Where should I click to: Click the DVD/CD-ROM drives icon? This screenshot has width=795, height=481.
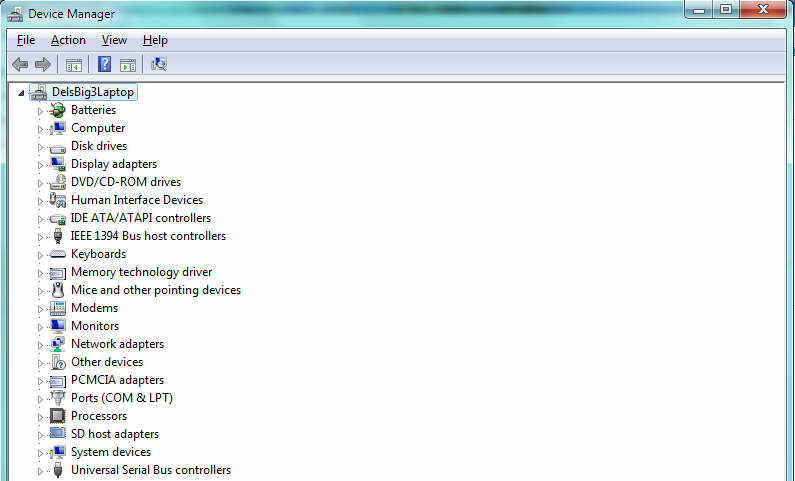click(57, 181)
